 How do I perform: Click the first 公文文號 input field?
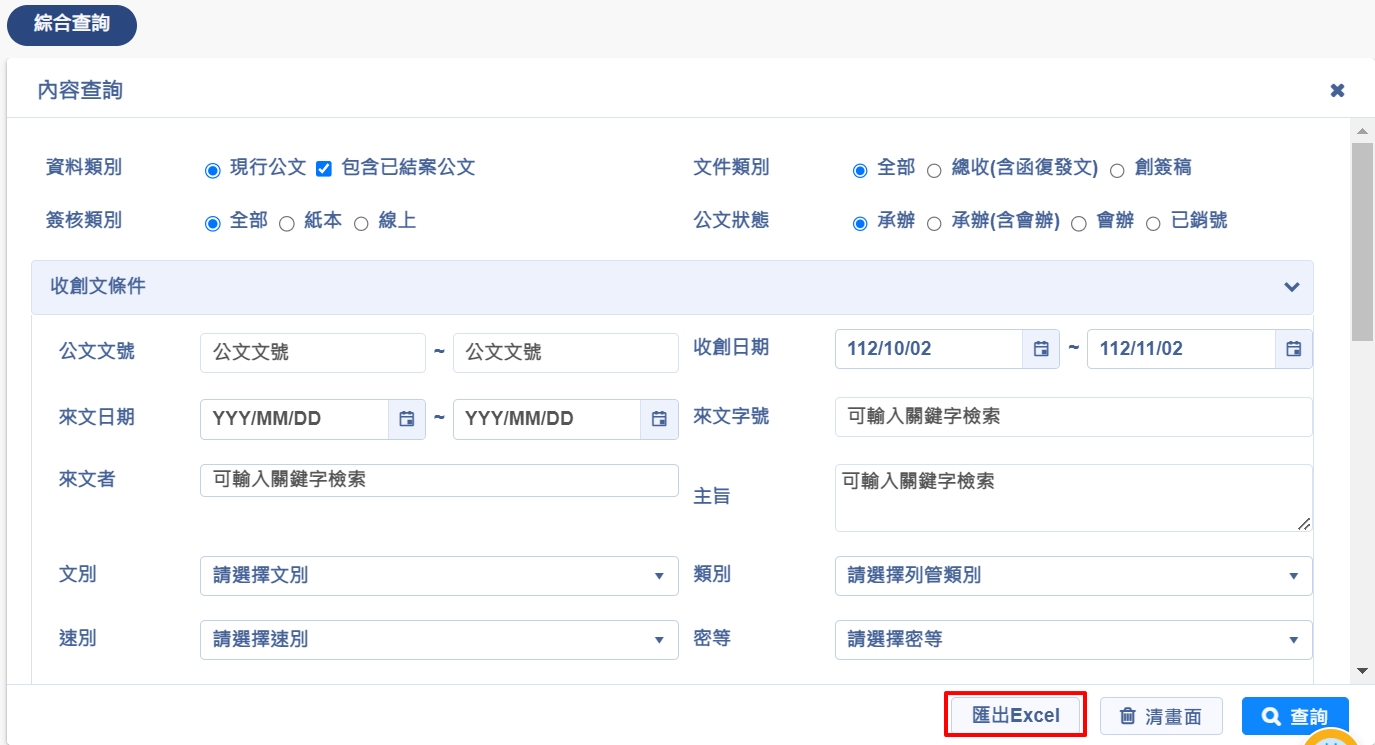(x=313, y=353)
